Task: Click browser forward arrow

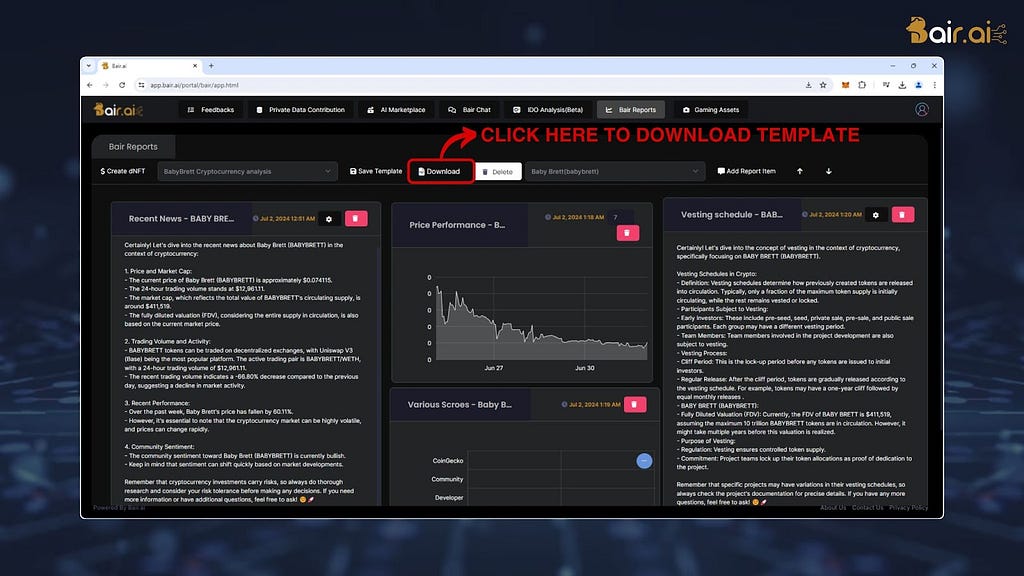Action: pyautogui.click(x=106, y=85)
